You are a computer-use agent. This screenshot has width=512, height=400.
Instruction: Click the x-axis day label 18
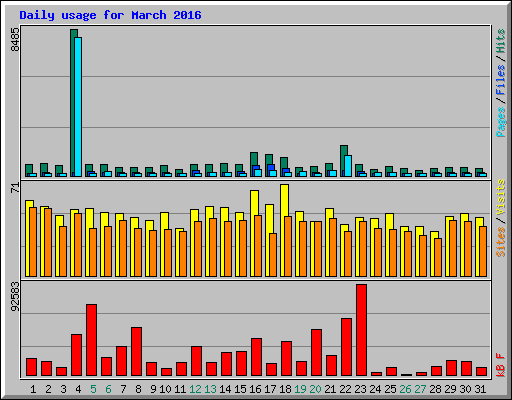(285, 389)
